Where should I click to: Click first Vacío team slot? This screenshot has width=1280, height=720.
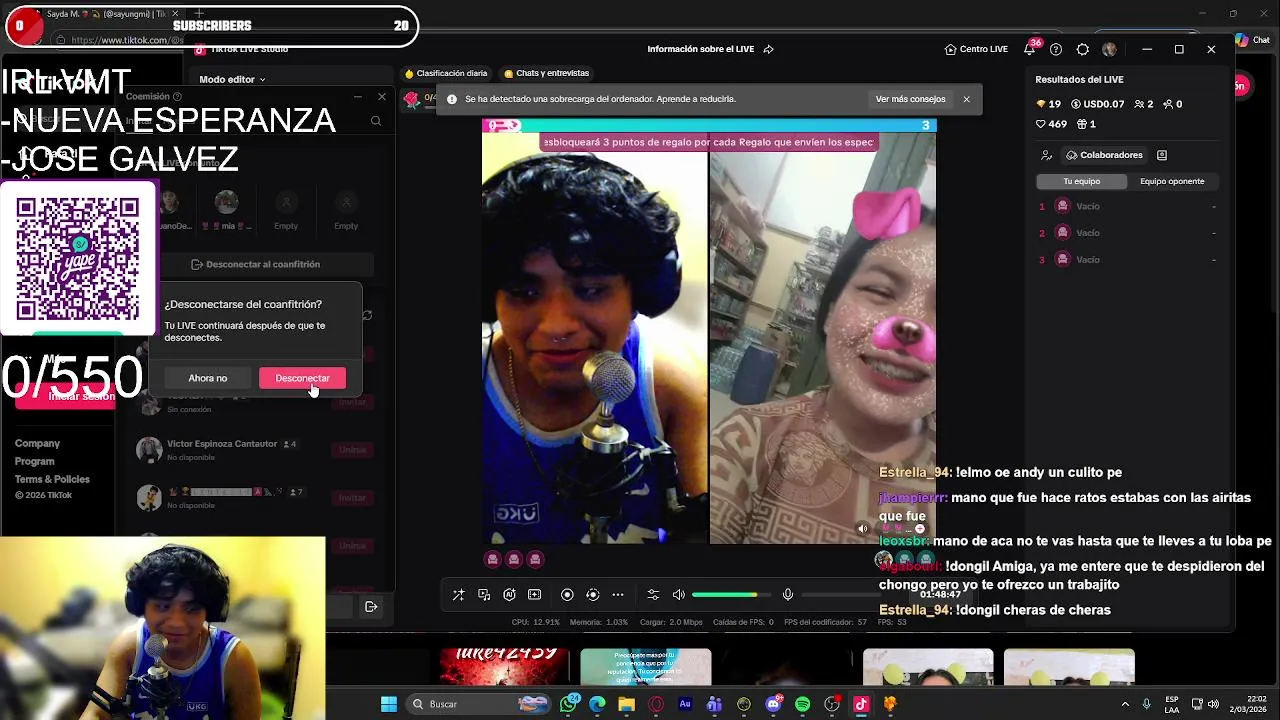pyautogui.click(x=1126, y=206)
